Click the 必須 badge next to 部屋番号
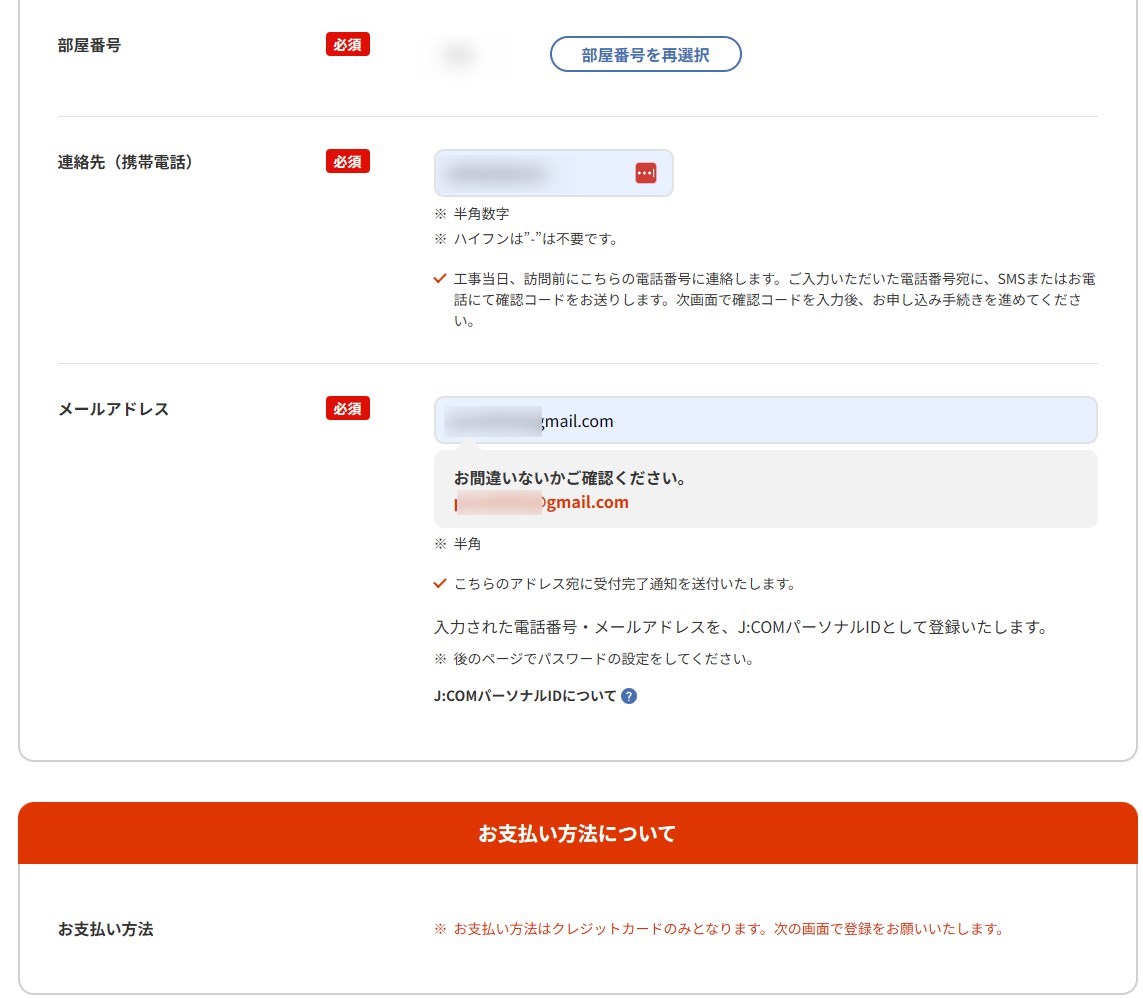 (347, 45)
